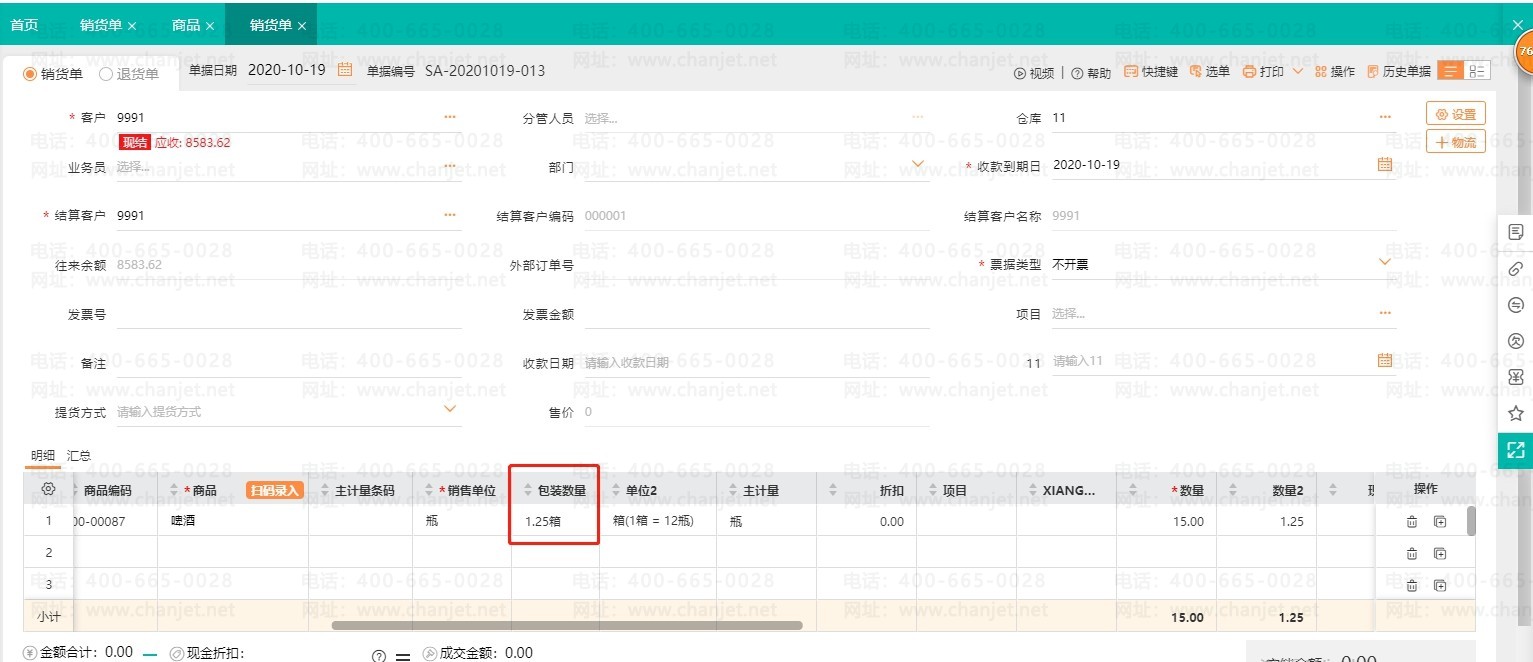Open lookup for 业务员 field
Screen dimensions: 1533x662
(x=450, y=166)
